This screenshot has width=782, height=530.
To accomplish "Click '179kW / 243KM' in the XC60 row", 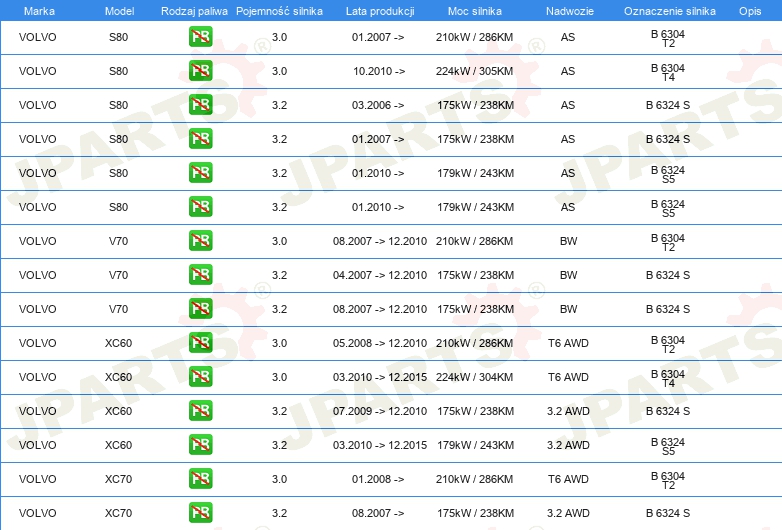I will [475, 445].
